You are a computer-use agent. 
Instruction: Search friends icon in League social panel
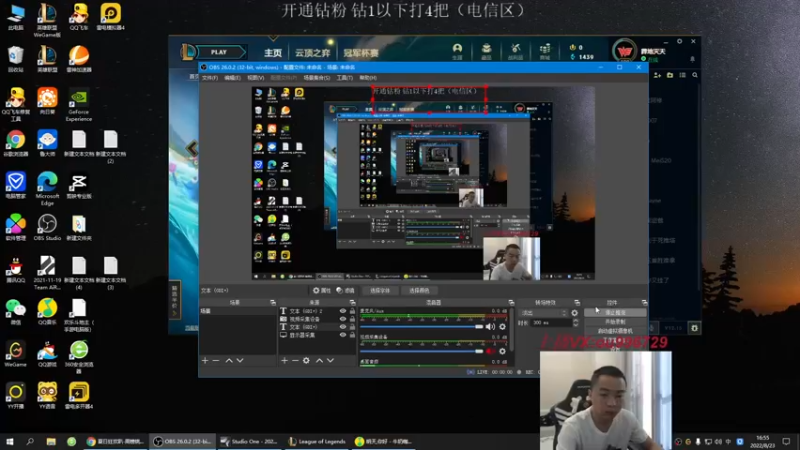[x=695, y=75]
